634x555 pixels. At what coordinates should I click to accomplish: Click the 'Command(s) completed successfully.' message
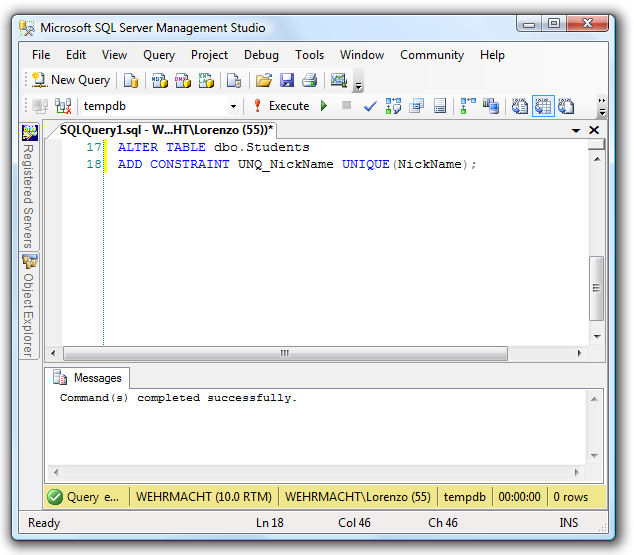click(x=178, y=398)
